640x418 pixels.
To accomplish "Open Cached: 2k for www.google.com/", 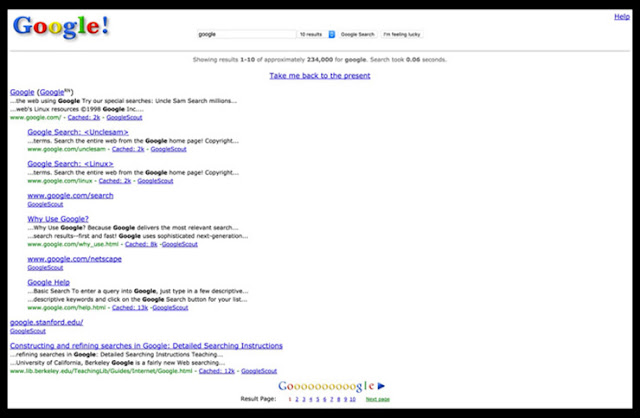I will pos(84,118).
